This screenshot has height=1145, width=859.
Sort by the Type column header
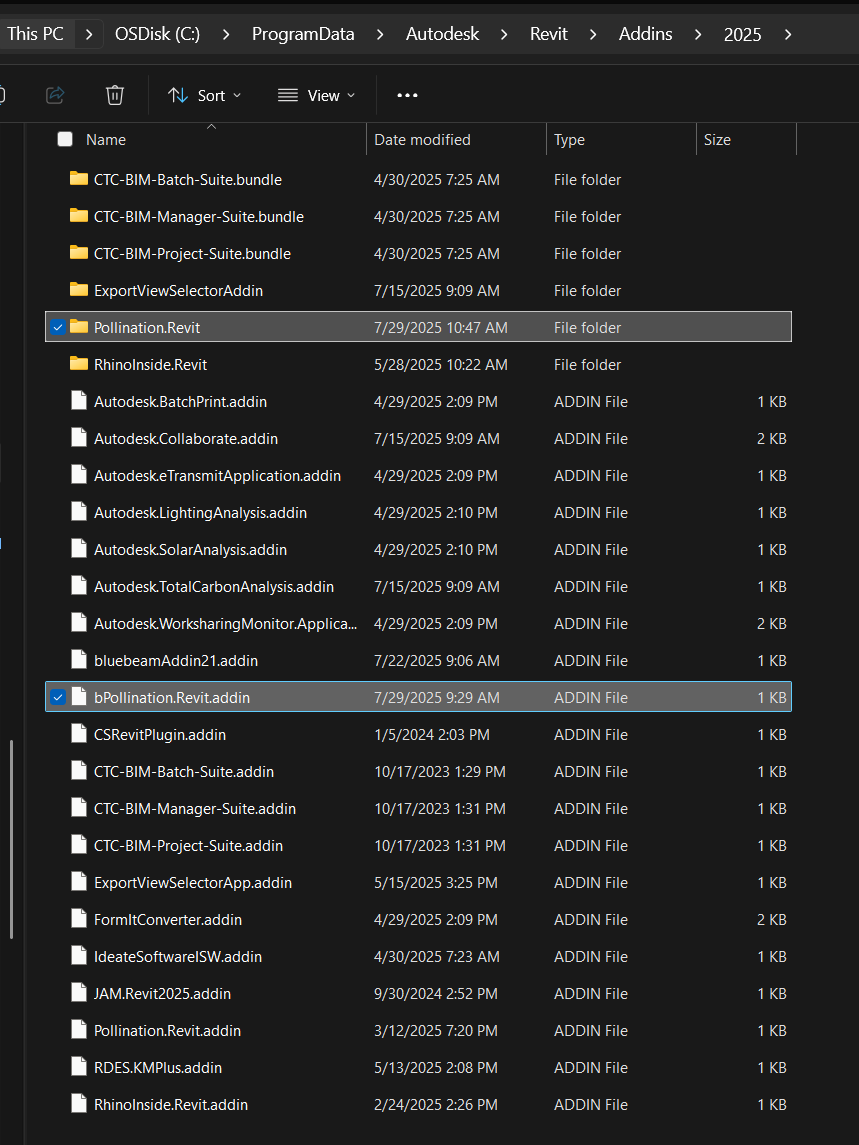569,139
